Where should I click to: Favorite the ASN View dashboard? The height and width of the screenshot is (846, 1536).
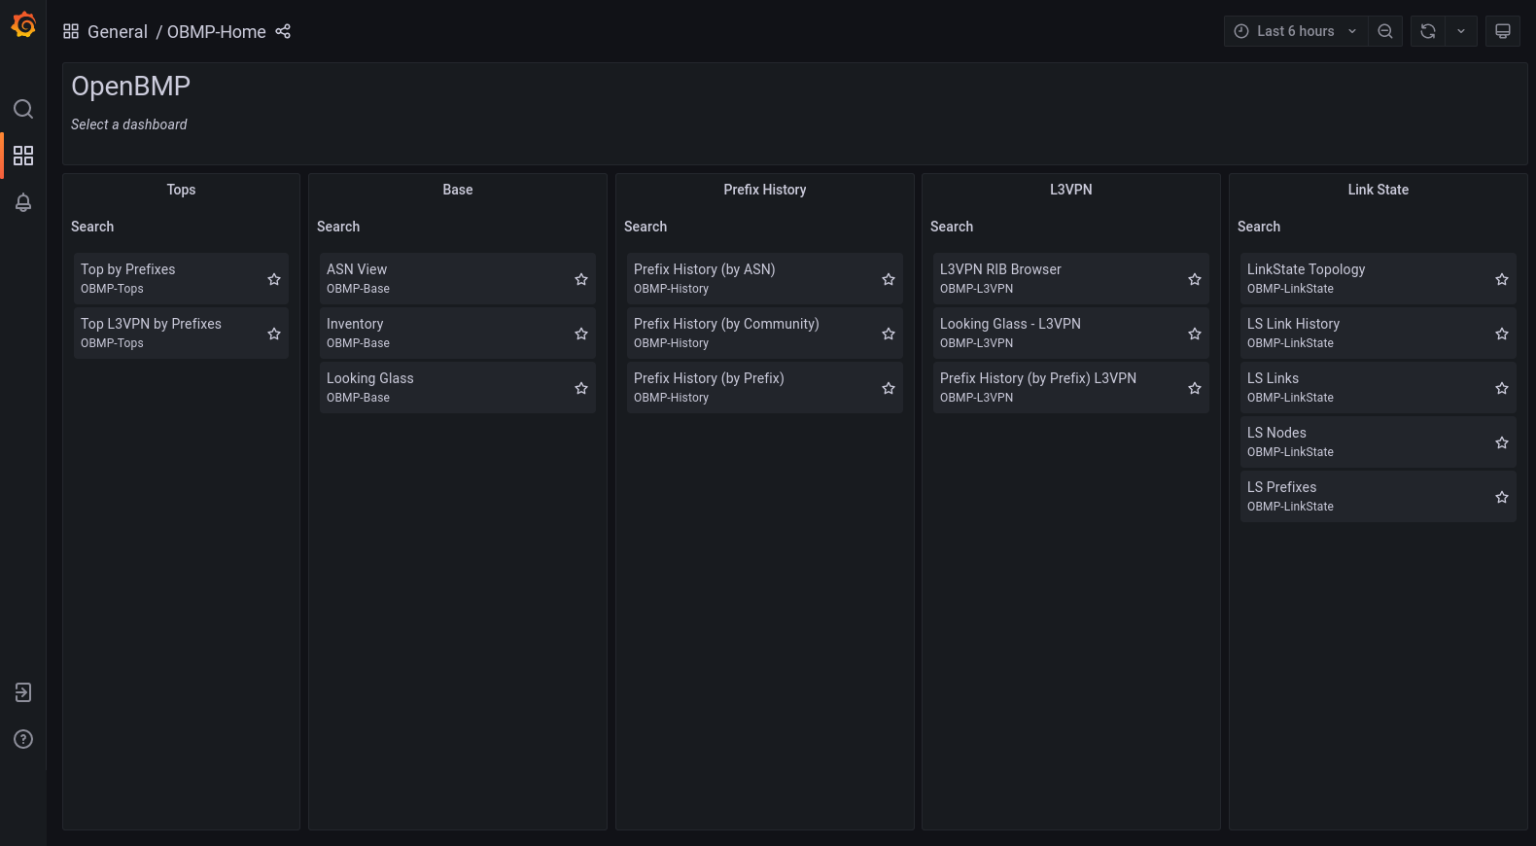581,278
